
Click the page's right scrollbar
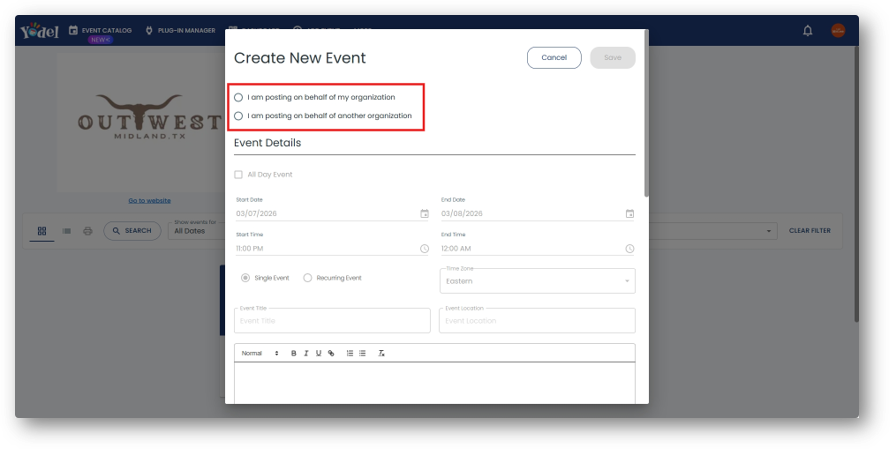pyautogui.click(x=857, y=184)
